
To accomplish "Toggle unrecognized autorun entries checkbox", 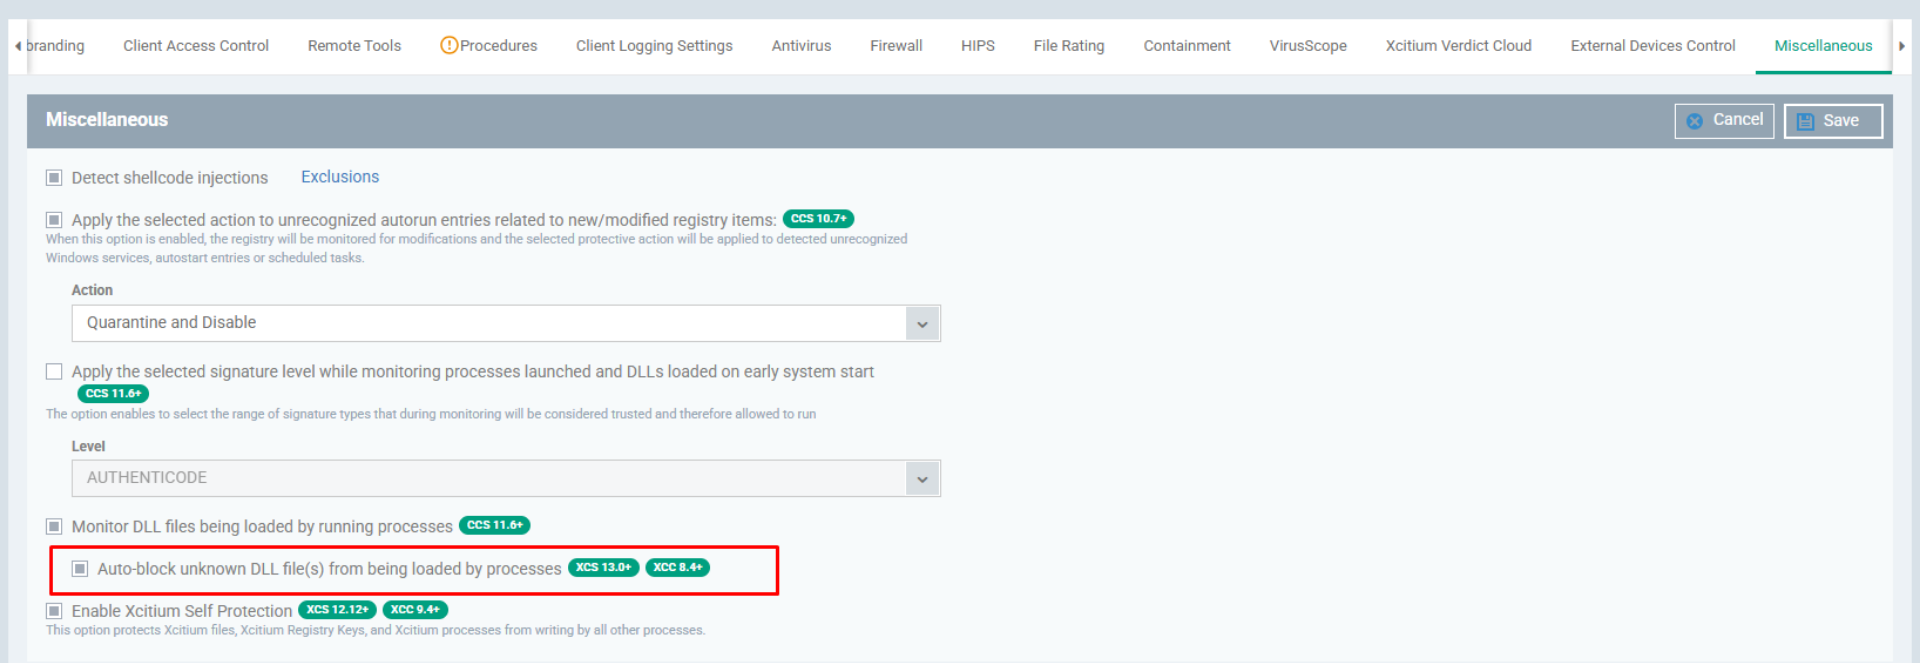I will click(54, 220).
